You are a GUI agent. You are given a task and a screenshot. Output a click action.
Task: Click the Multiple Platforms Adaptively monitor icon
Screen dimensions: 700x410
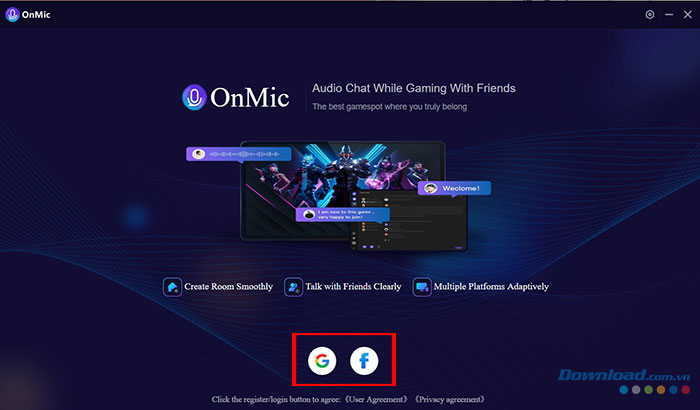pos(422,287)
